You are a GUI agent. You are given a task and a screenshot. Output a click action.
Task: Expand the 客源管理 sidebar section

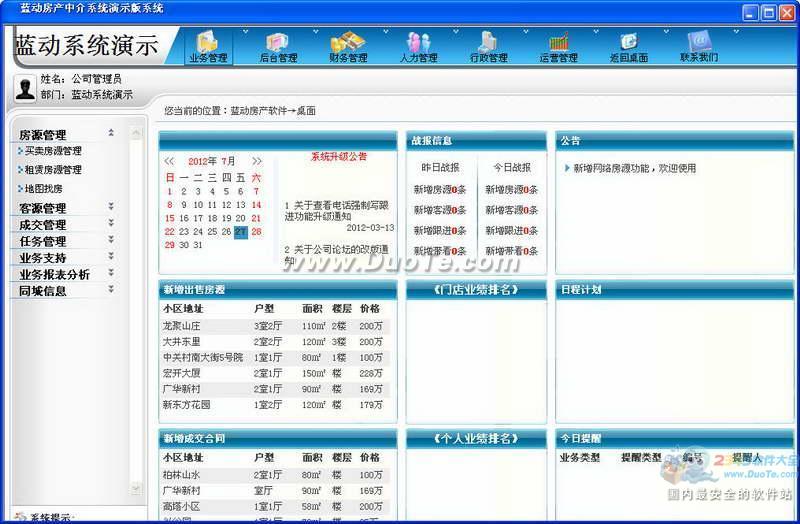click(111, 208)
